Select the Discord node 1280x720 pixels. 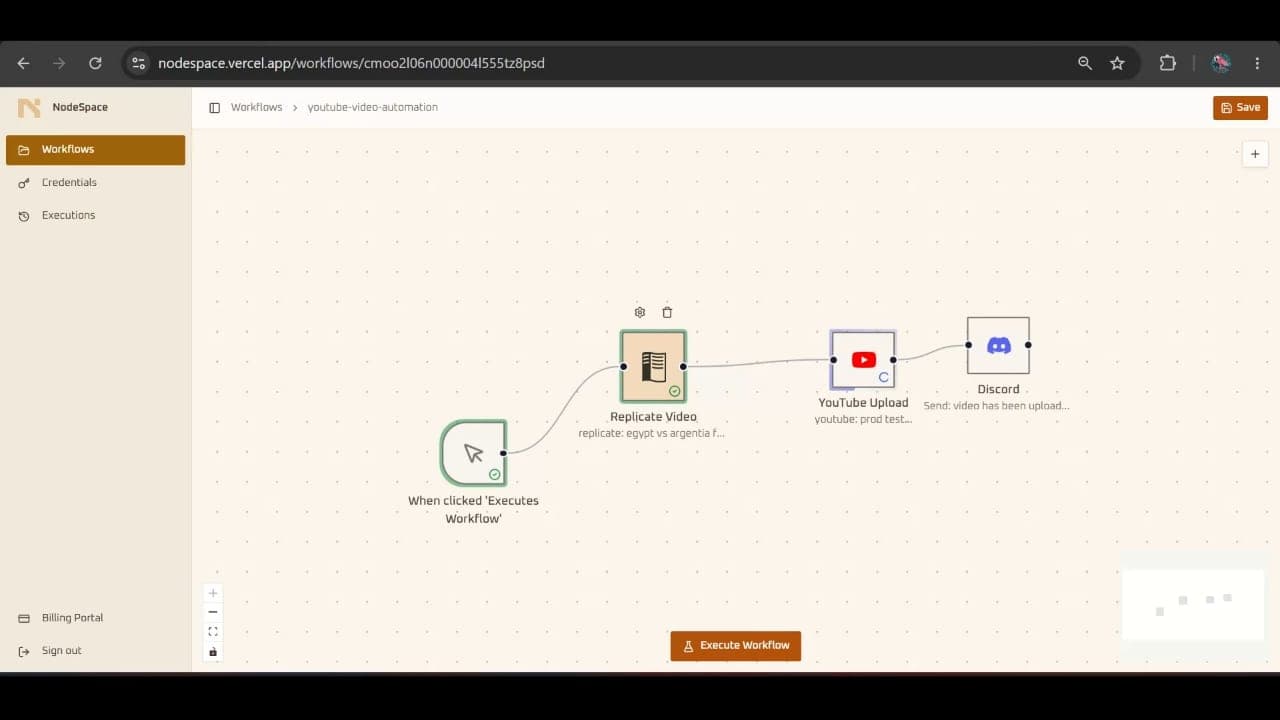pyautogui.click(x=998, y=345)
